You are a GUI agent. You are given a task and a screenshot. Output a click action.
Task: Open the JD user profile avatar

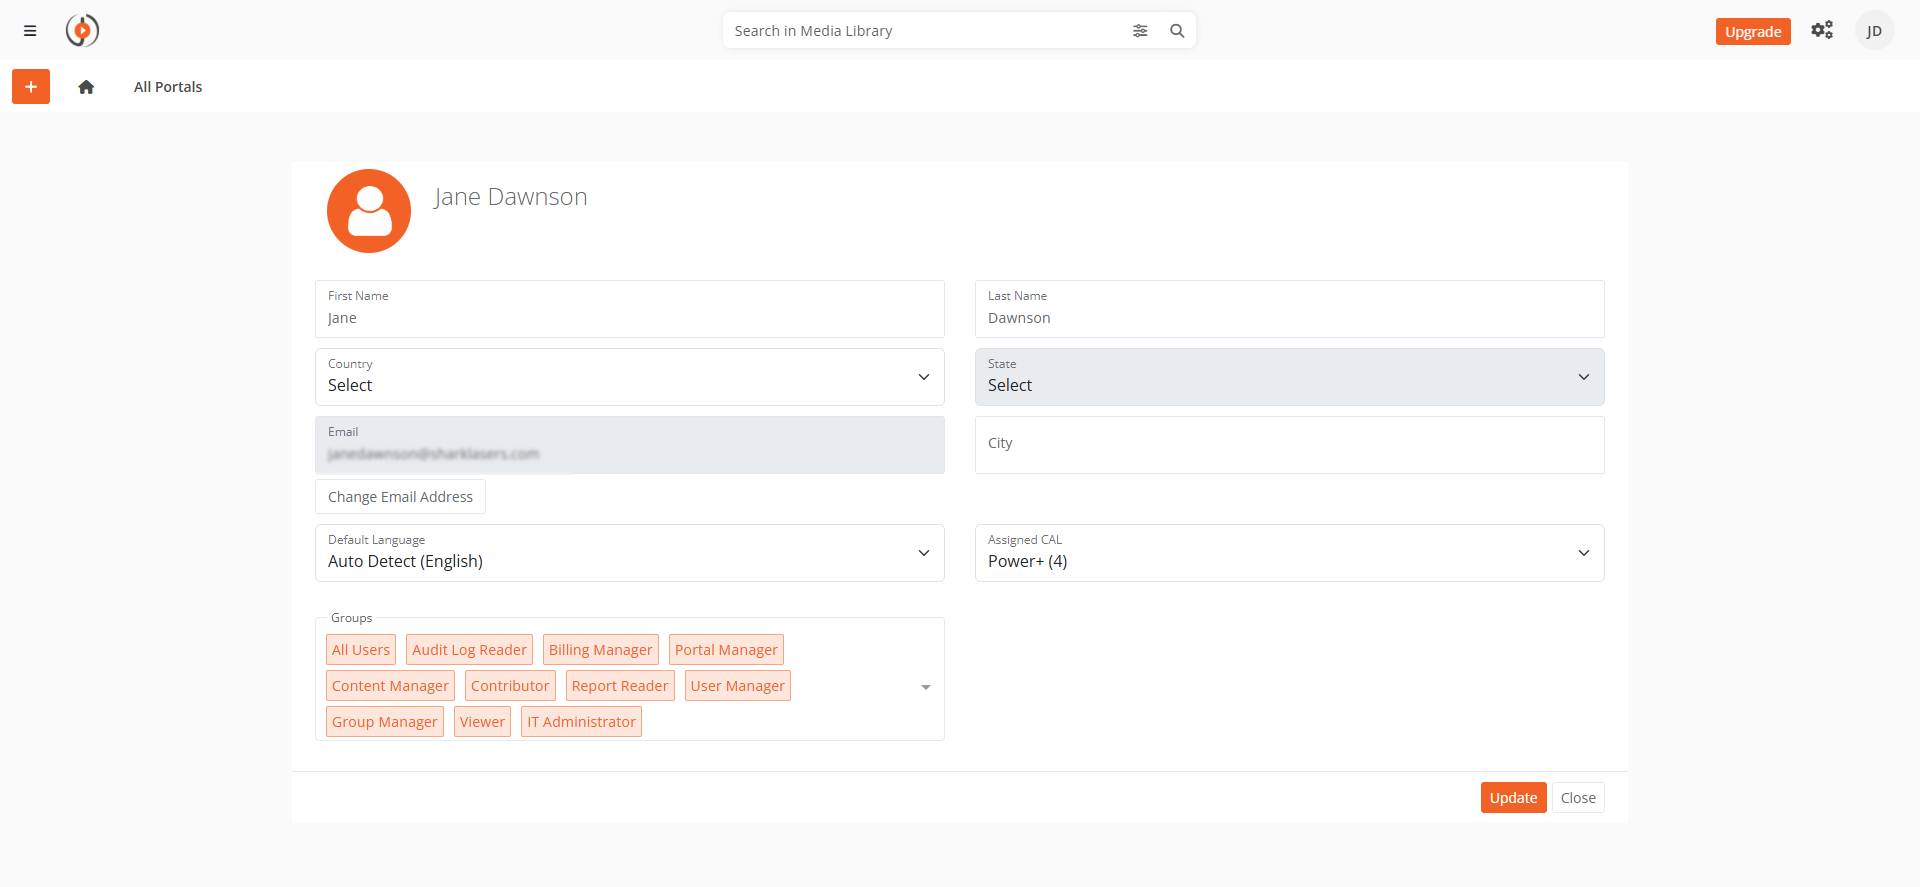pos(1874,31)
